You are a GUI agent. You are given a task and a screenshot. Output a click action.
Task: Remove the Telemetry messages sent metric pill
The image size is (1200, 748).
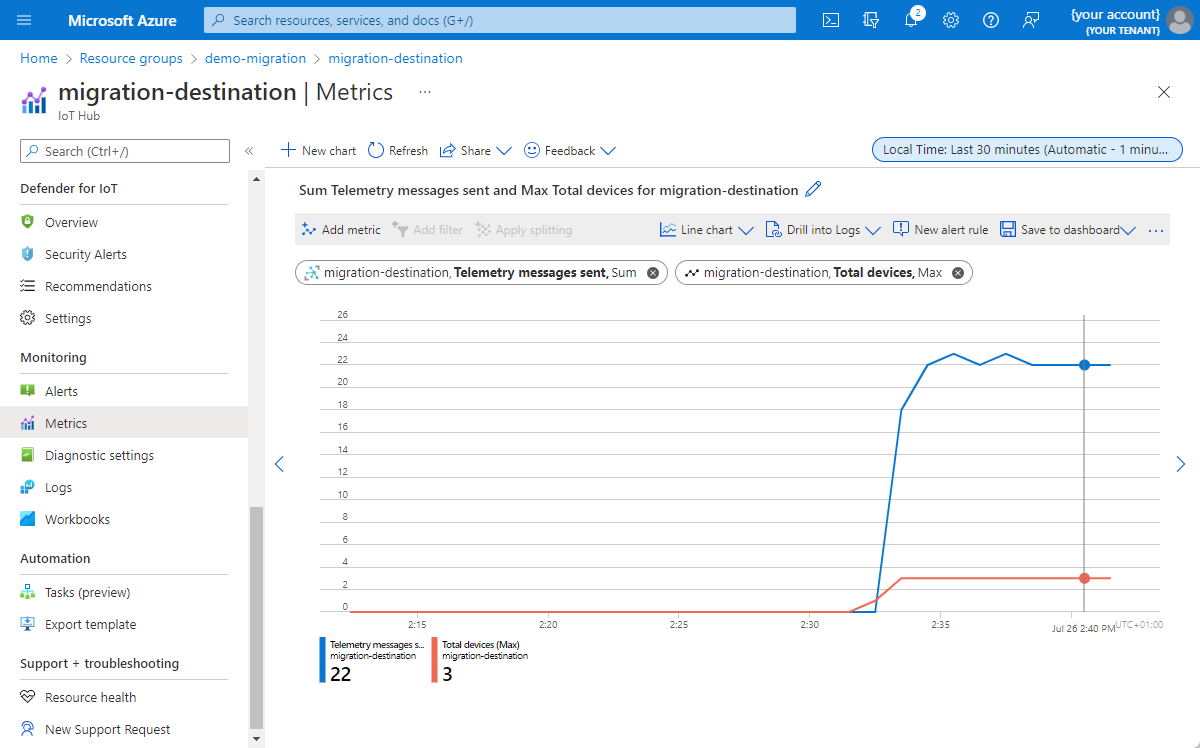pyautogui.click(x=653, y=272)
